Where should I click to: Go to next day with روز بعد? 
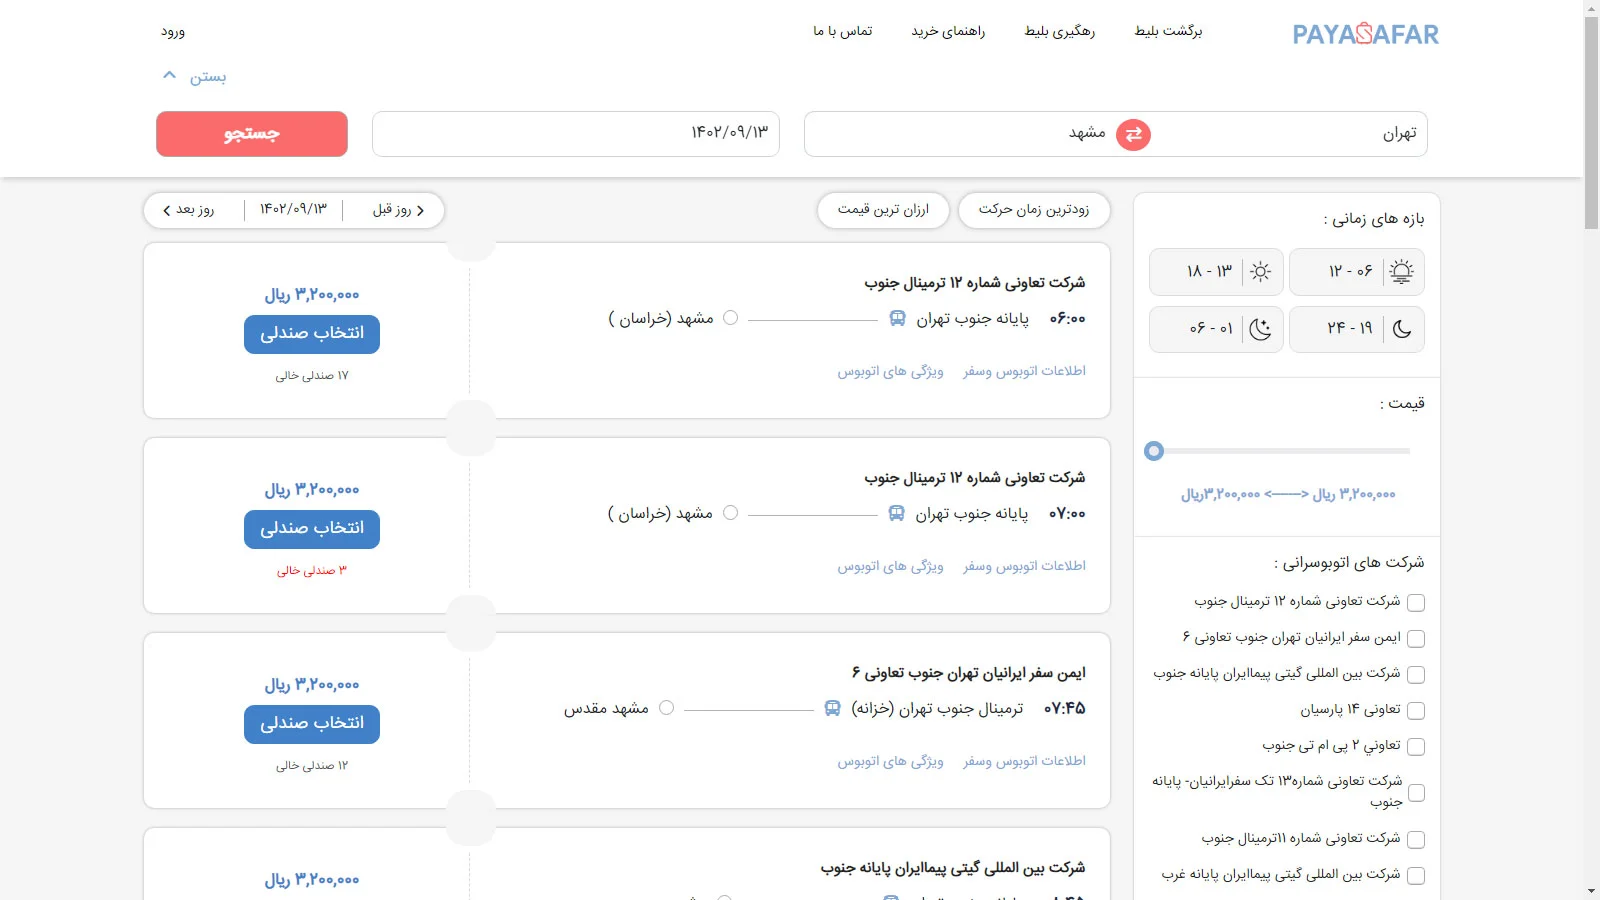188,210
